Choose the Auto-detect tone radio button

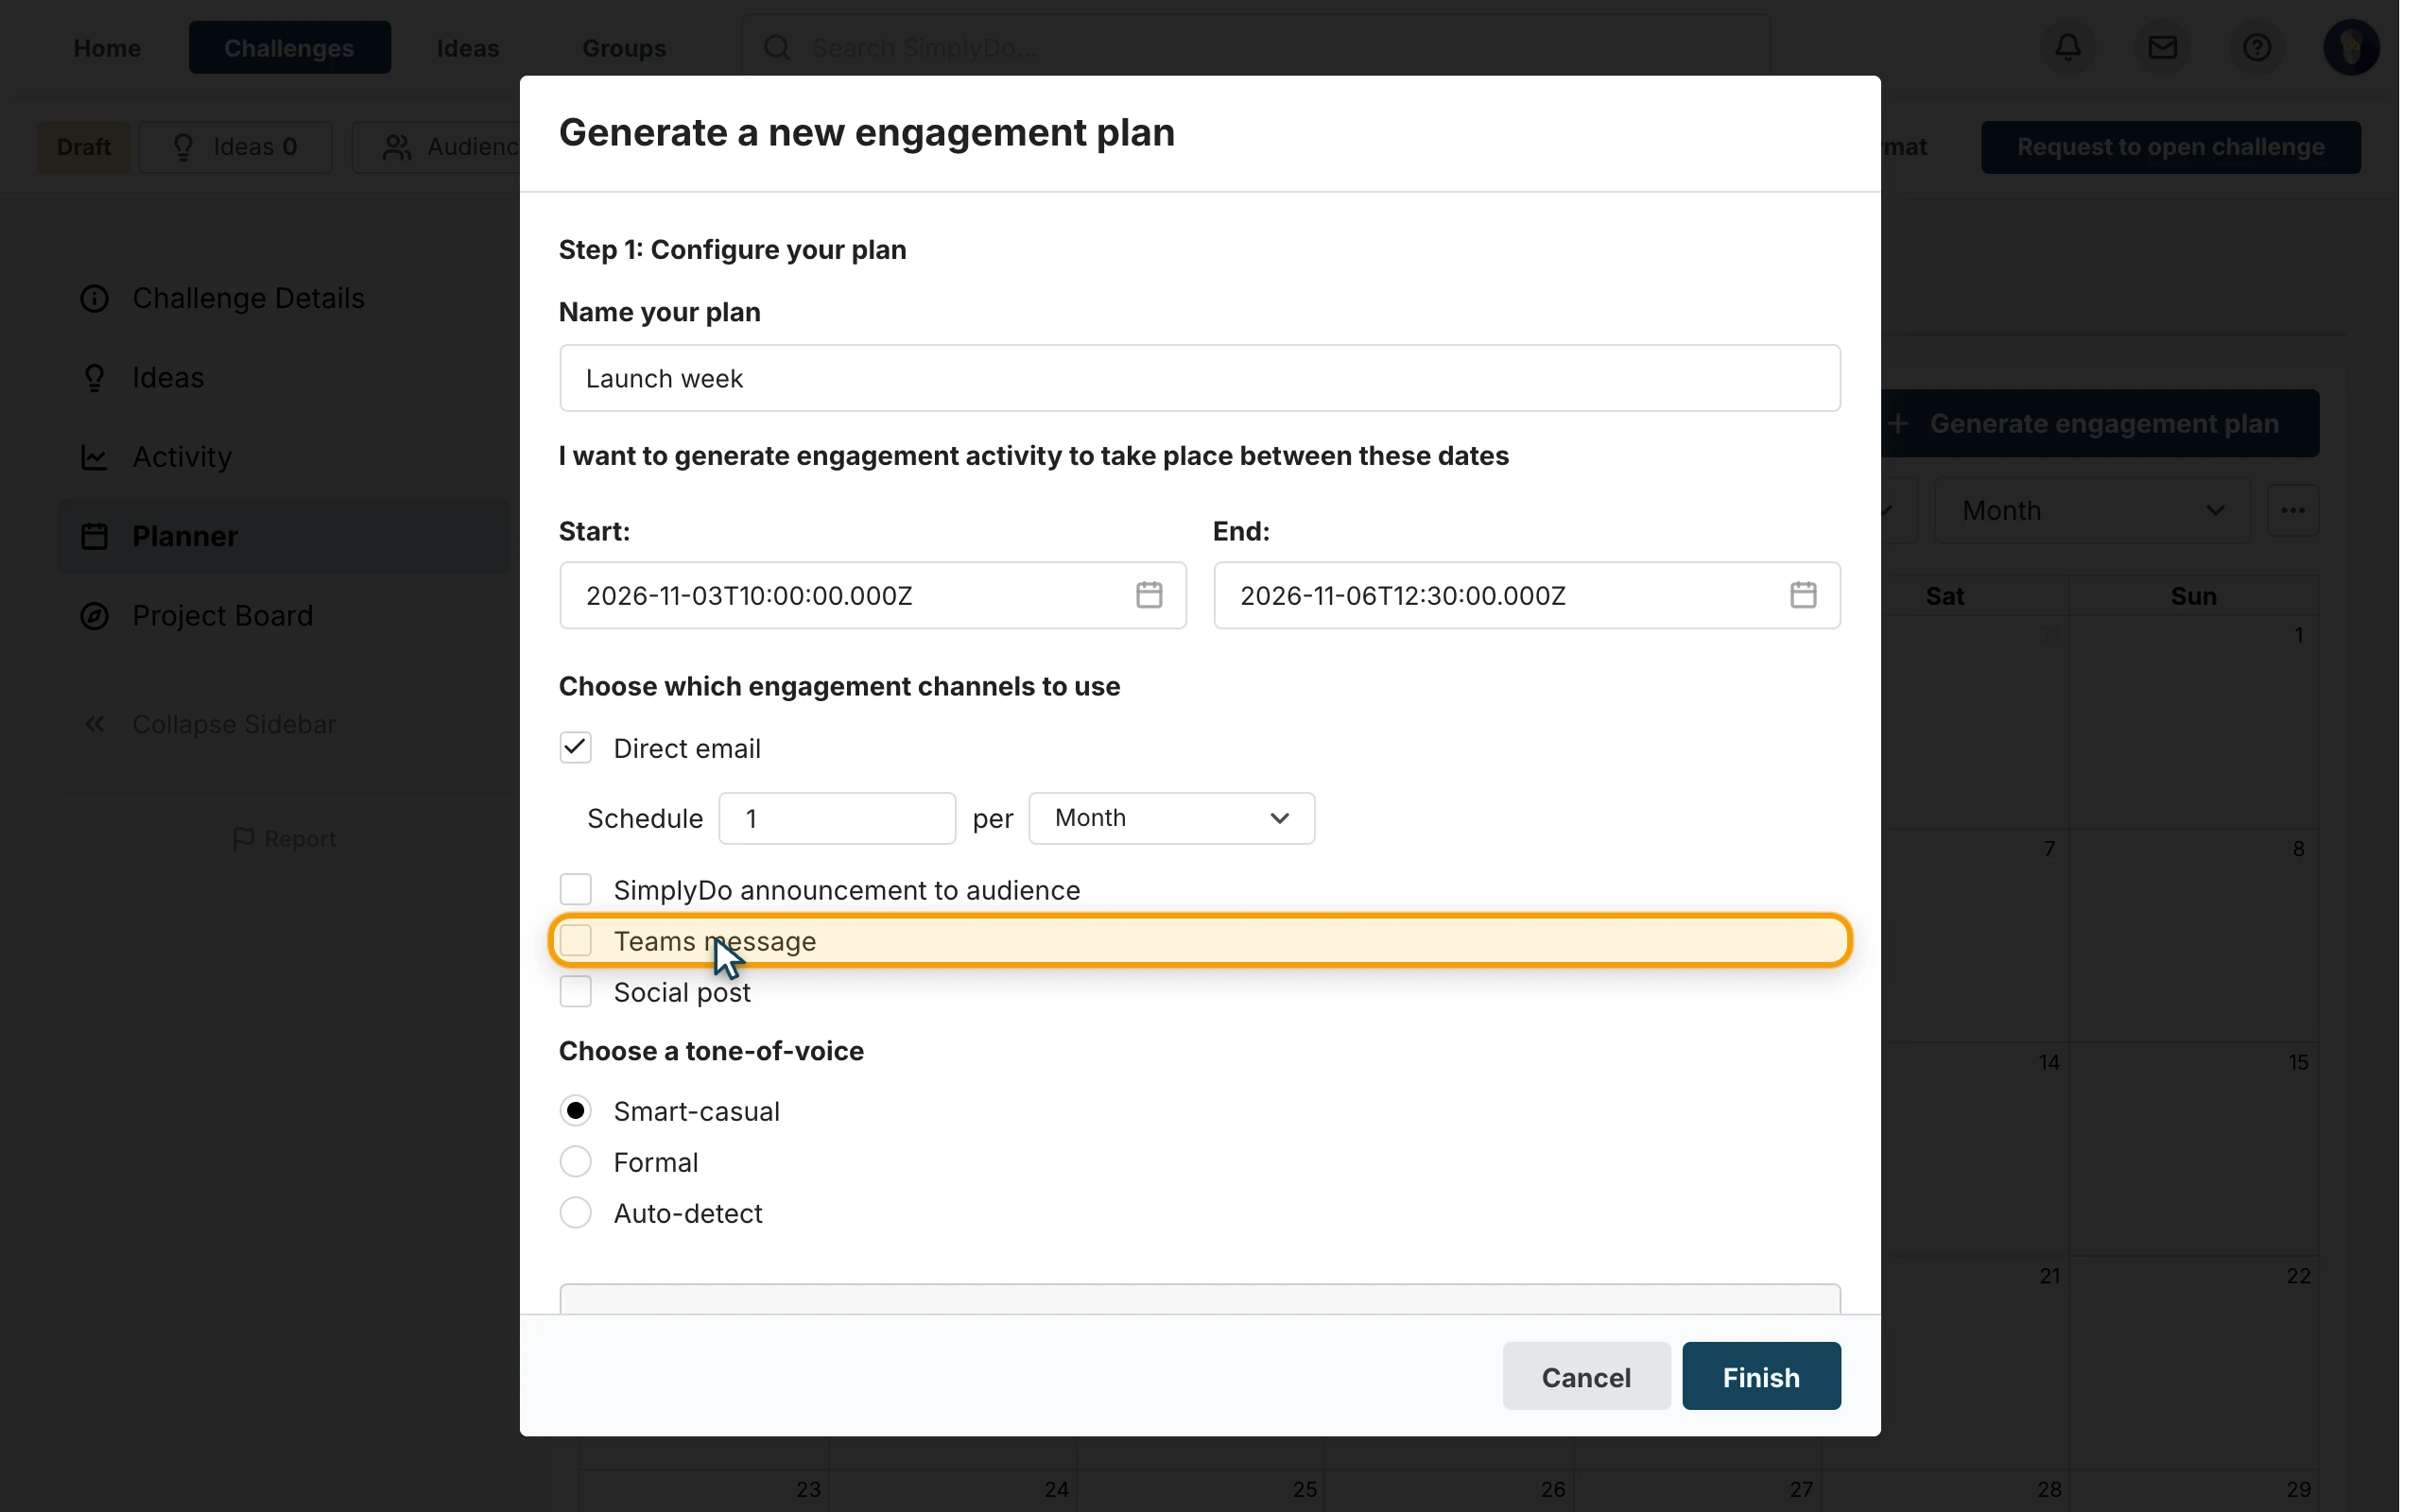(575, 1213)
